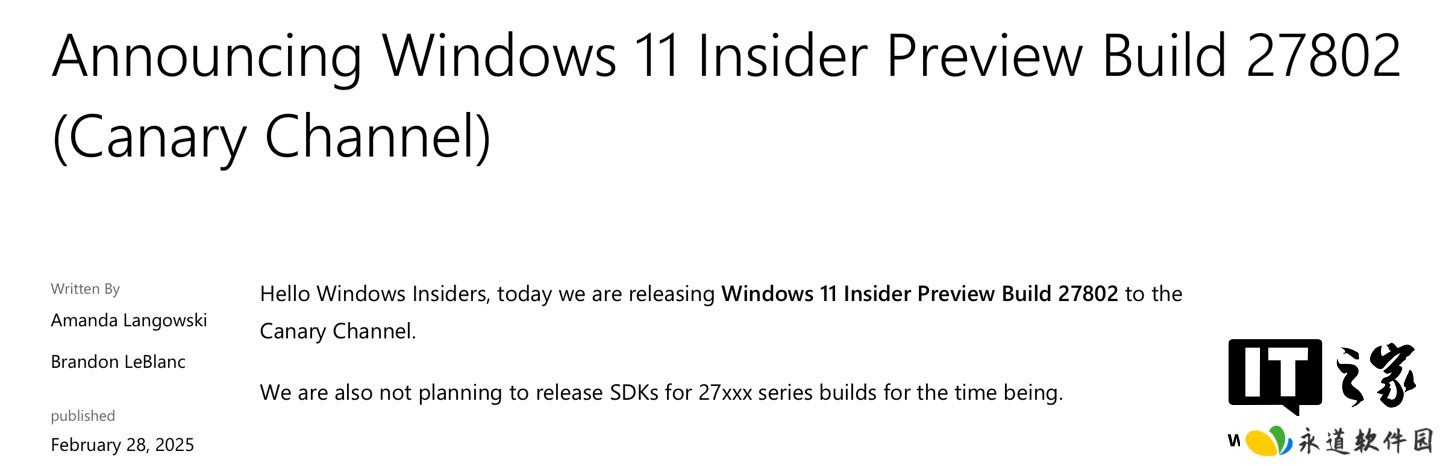Image resolution: width=1440 pixels, height=466 pixels.
Task: Open Amanda Langowski's author page
Action: [129, 320]
